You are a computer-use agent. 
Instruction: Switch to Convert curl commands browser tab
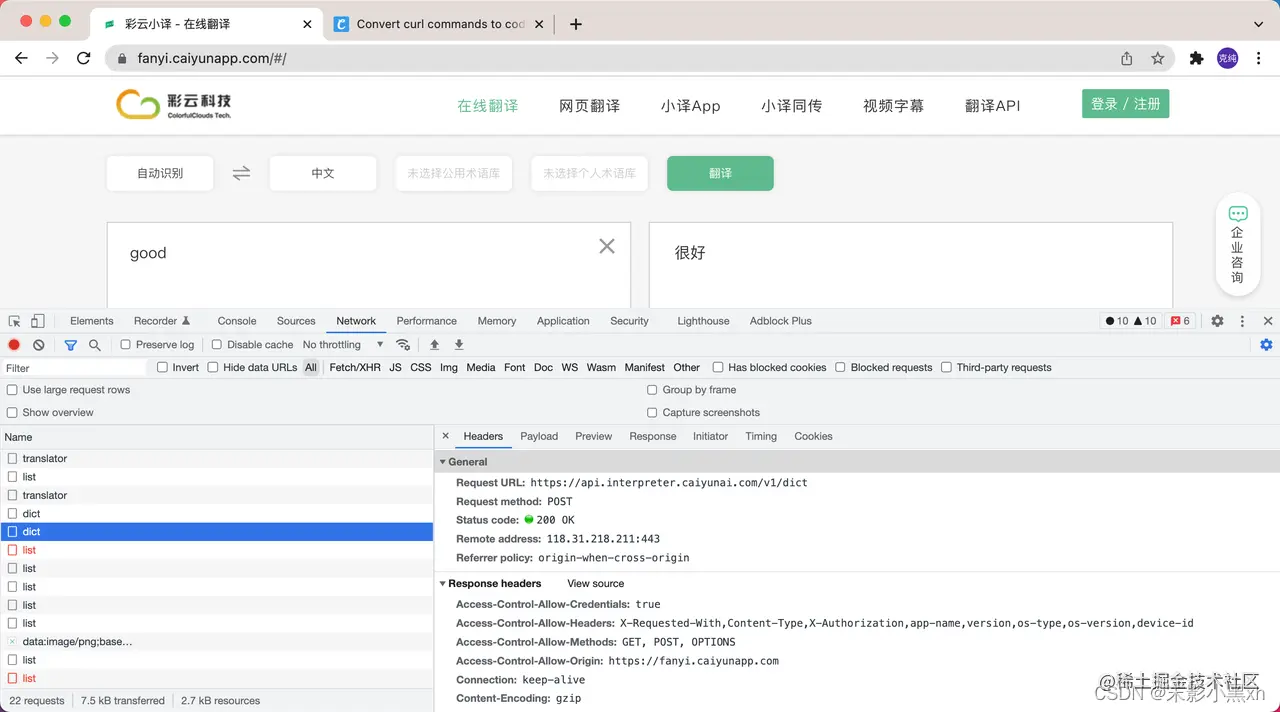[x=440, y=24]
